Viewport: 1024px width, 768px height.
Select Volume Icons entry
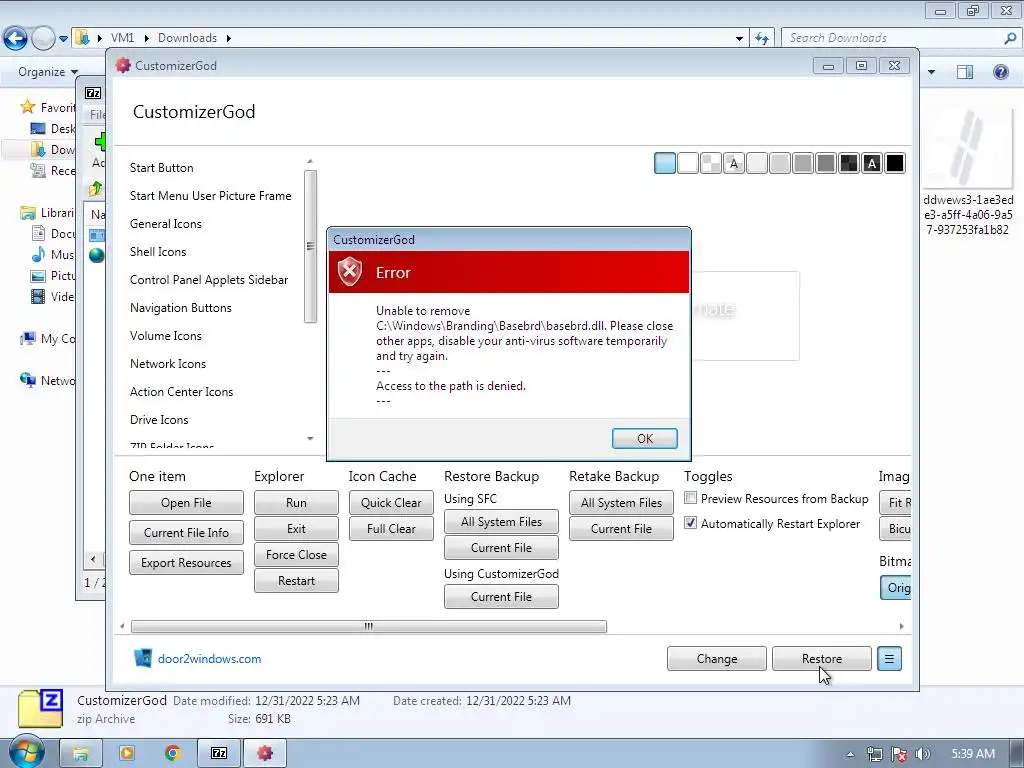pos(166,336)
